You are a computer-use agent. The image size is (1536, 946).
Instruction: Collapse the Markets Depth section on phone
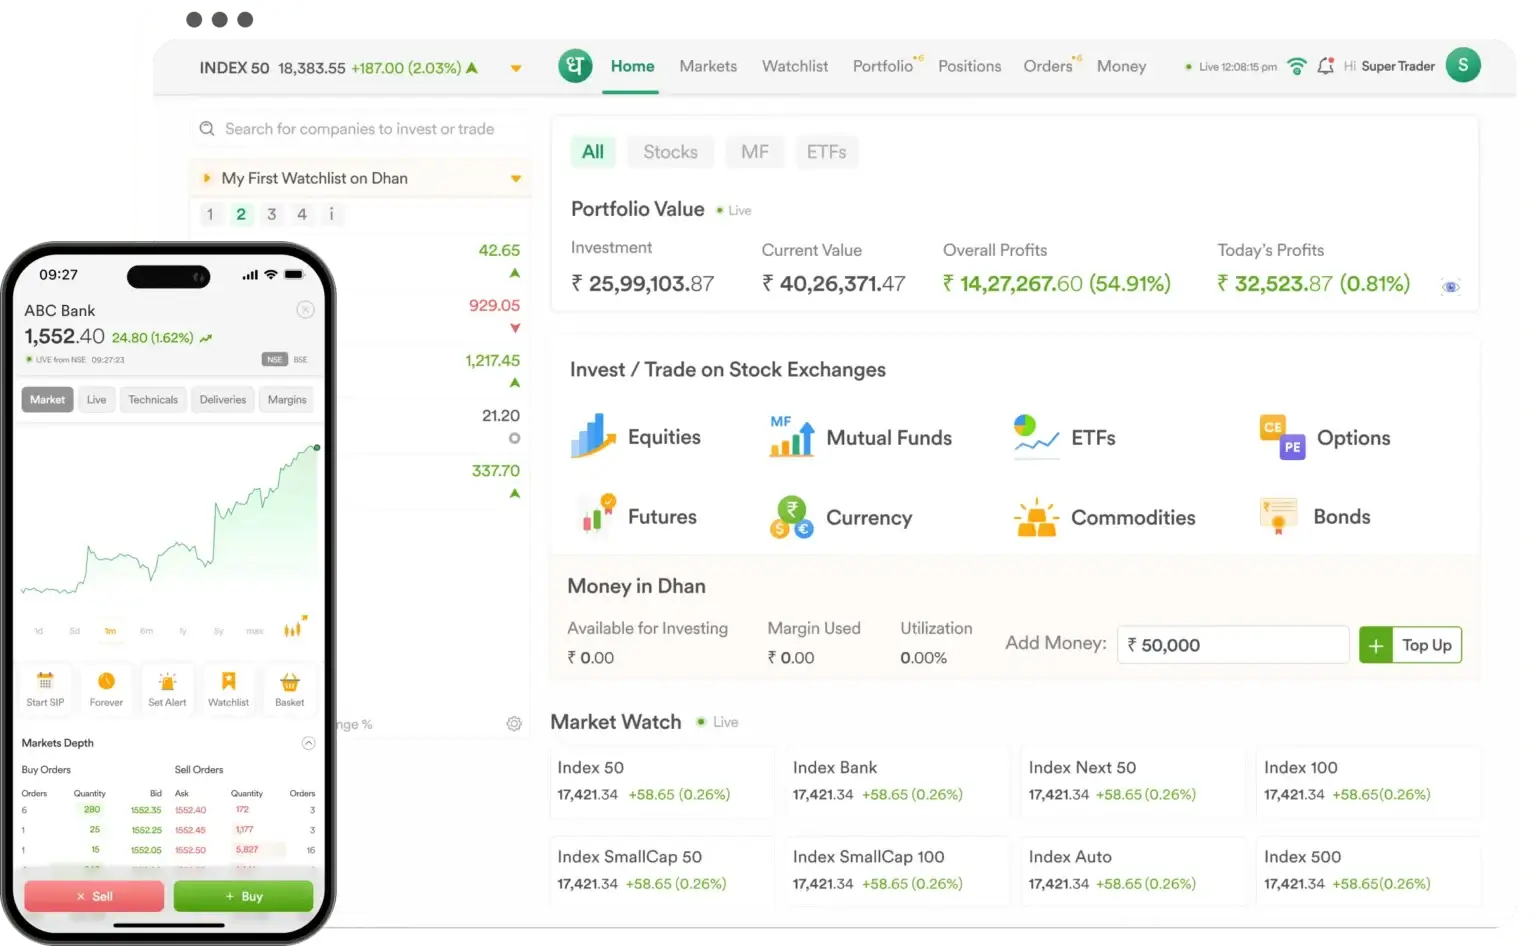[x=309, y=743]
